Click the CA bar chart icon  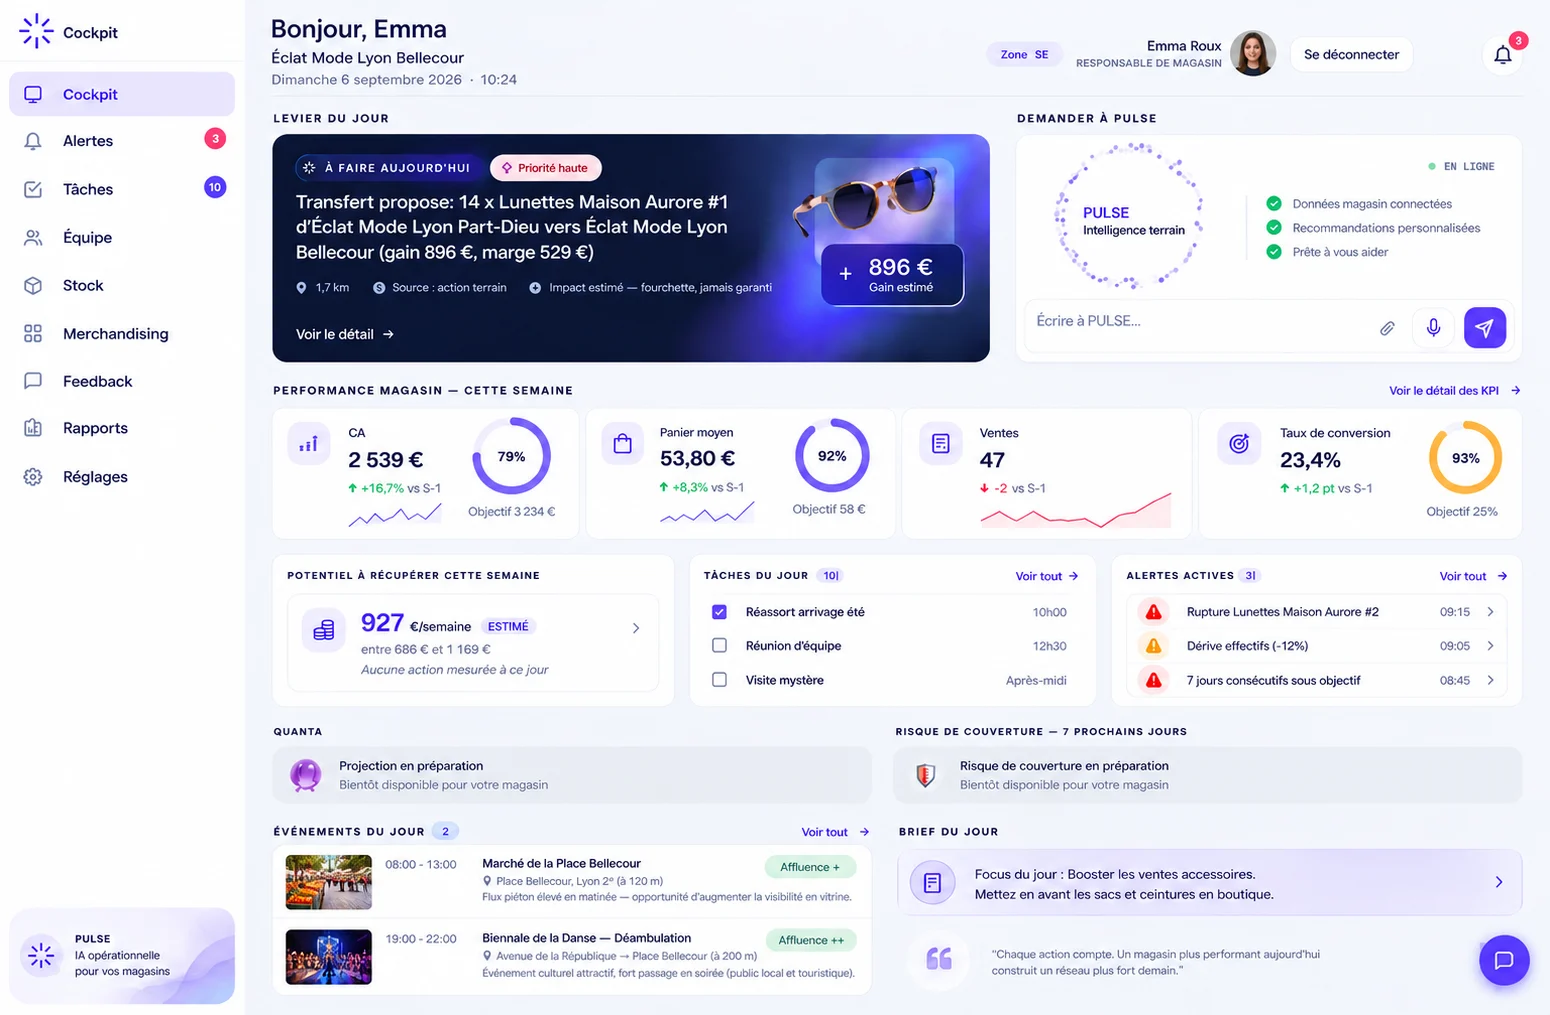[x=308, y=443]
